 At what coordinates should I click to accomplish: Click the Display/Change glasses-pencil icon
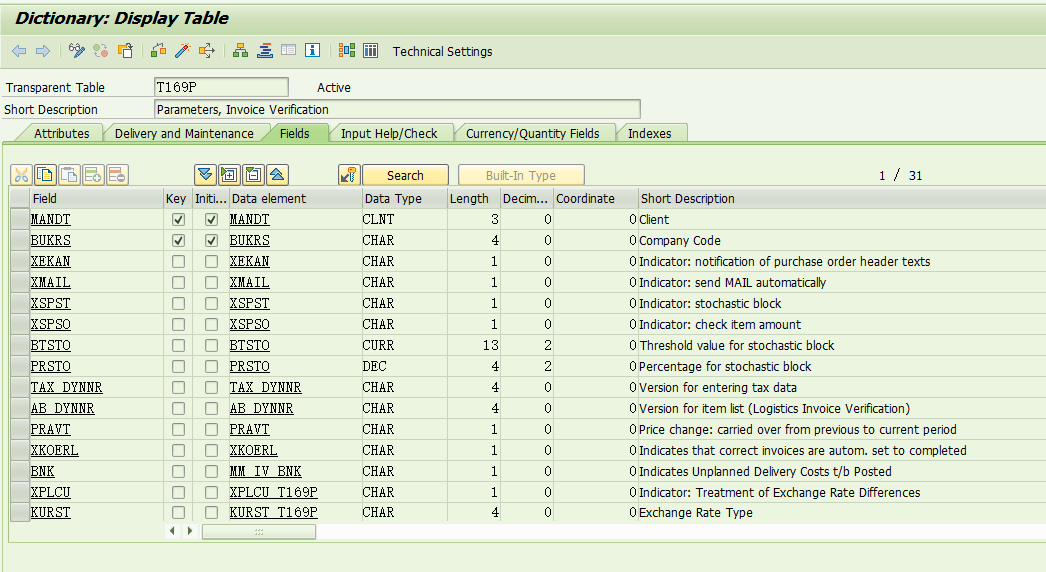(x=77, y=51)
